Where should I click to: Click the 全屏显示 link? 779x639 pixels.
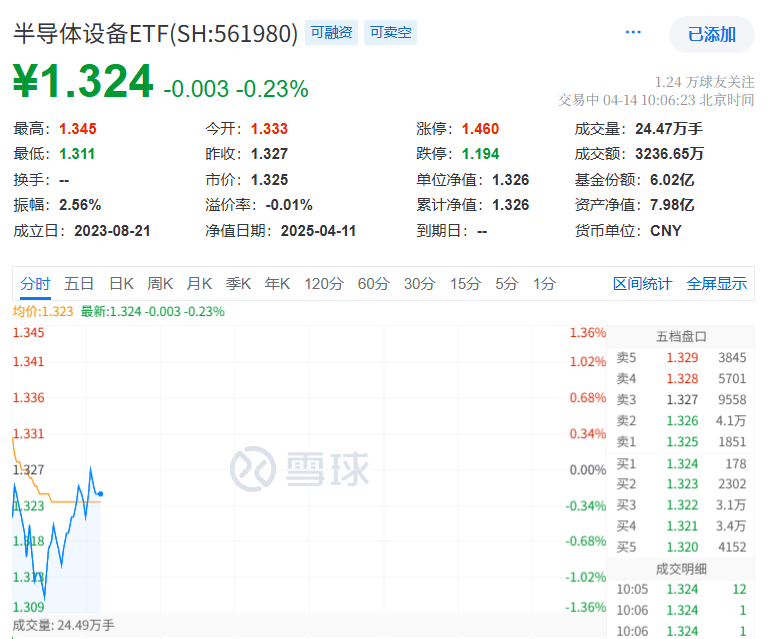716,284
